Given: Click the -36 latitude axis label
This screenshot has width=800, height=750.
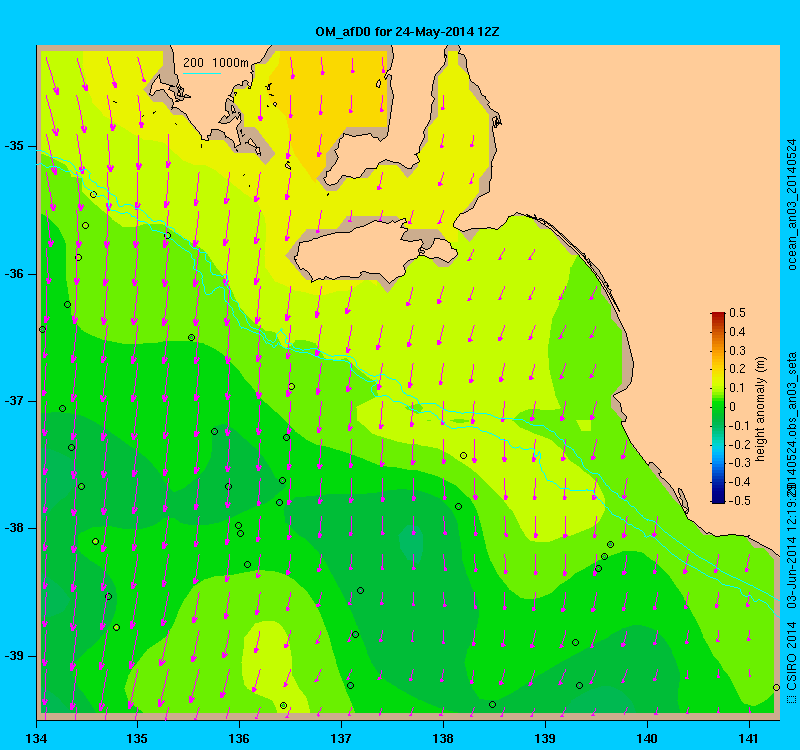Looking at the screenshot, I should [x=14, y=274].
